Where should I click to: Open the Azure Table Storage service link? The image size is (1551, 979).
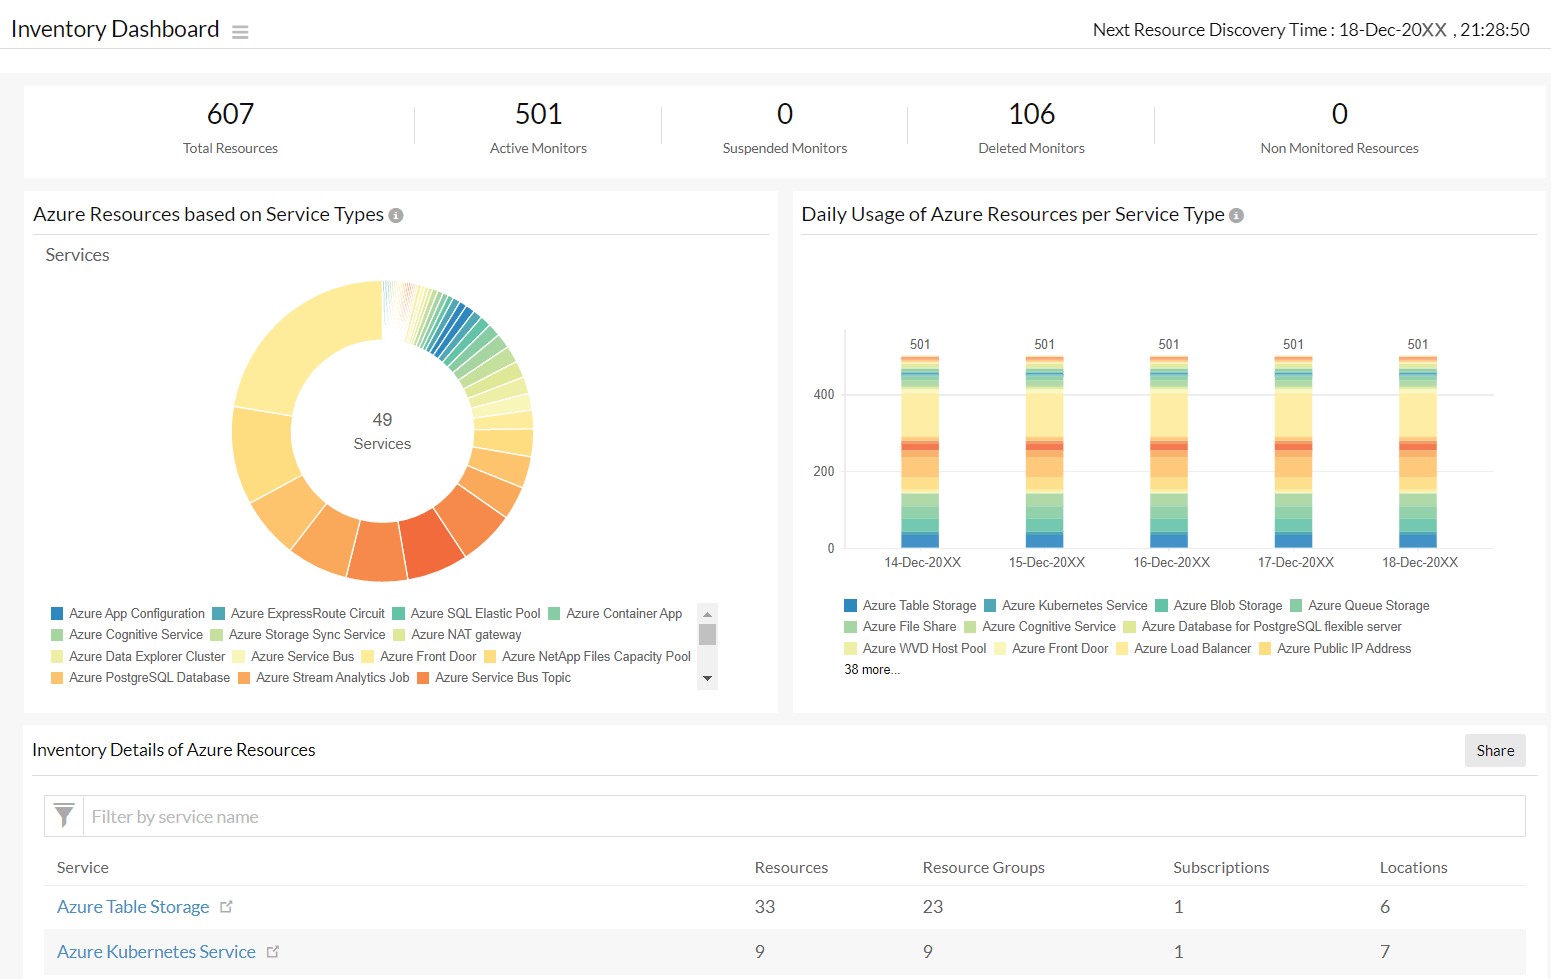133,907
